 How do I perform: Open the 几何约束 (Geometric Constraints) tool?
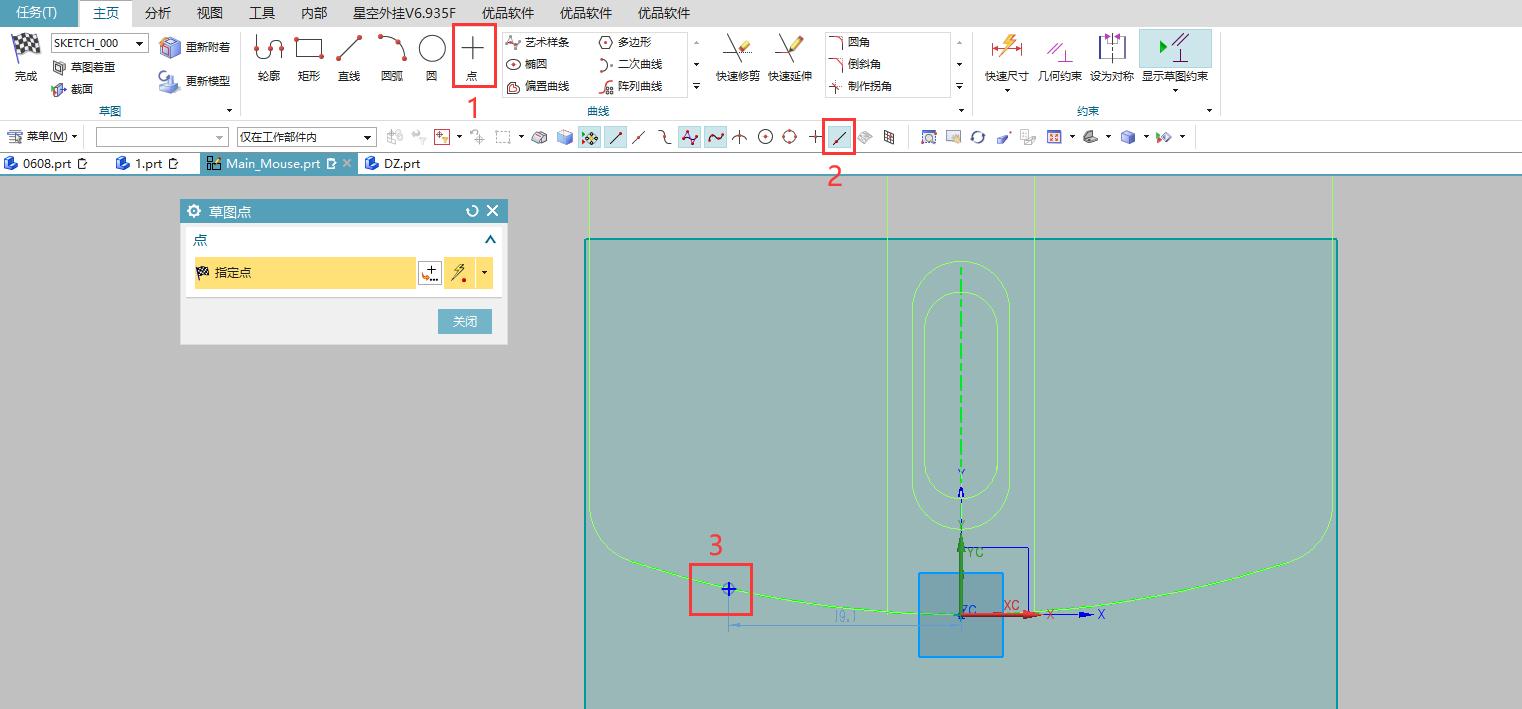pos(1059,57)
